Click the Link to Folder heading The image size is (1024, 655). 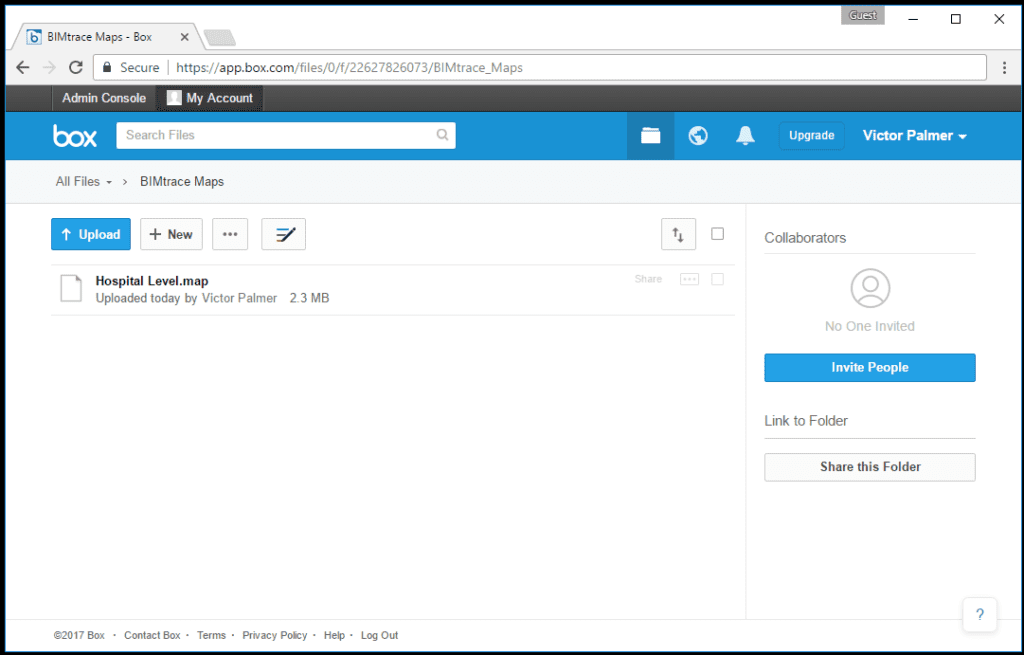(806, 421)
